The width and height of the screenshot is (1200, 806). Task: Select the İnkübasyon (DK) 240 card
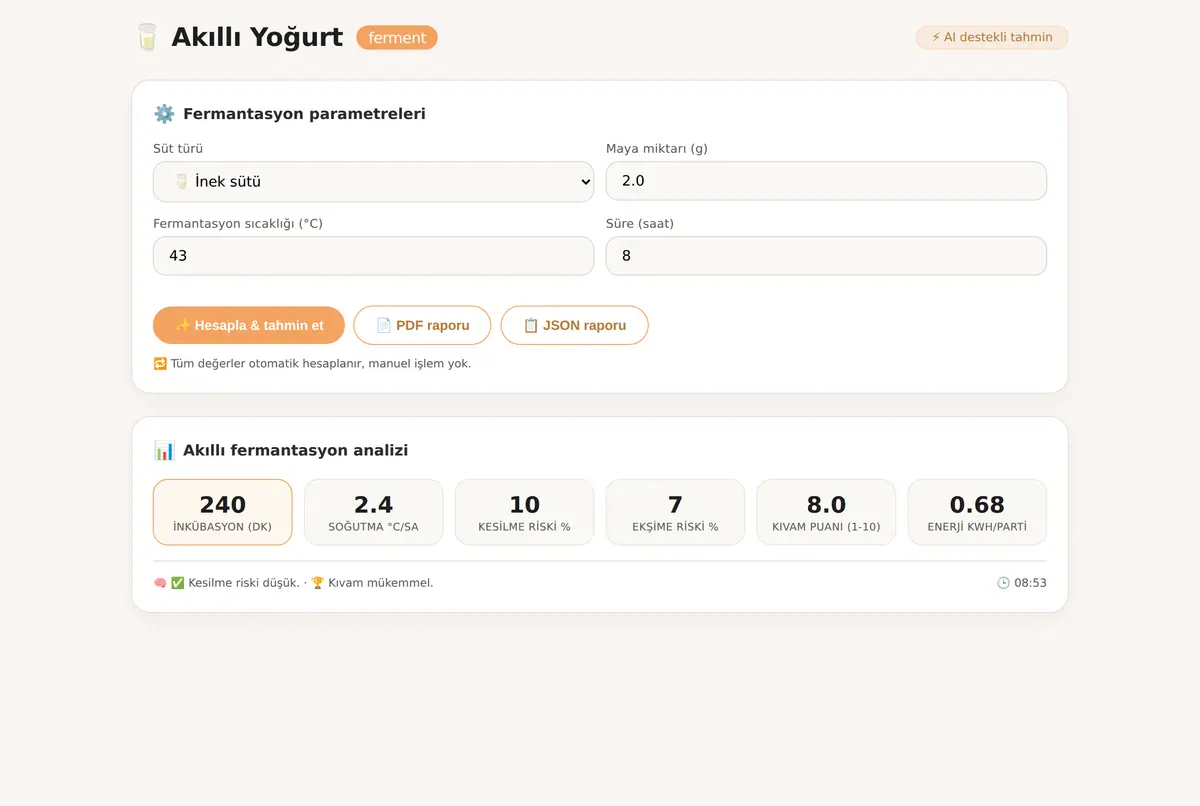(223, 513)
